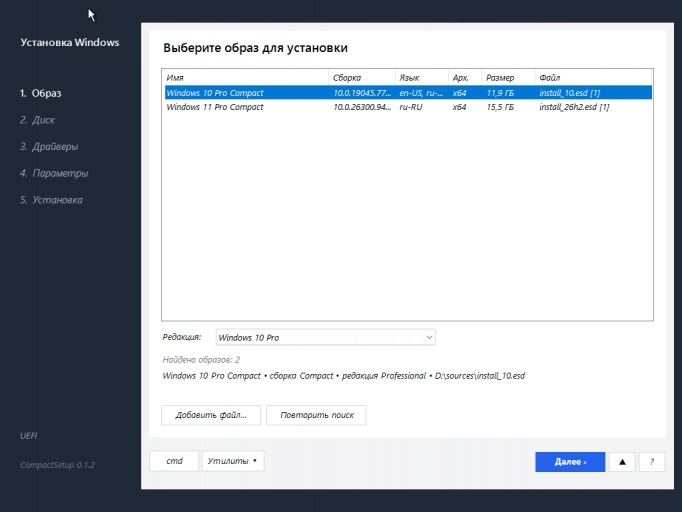Open the Редакция combo box
The image size is (682, 512).
tap(325, 338)
